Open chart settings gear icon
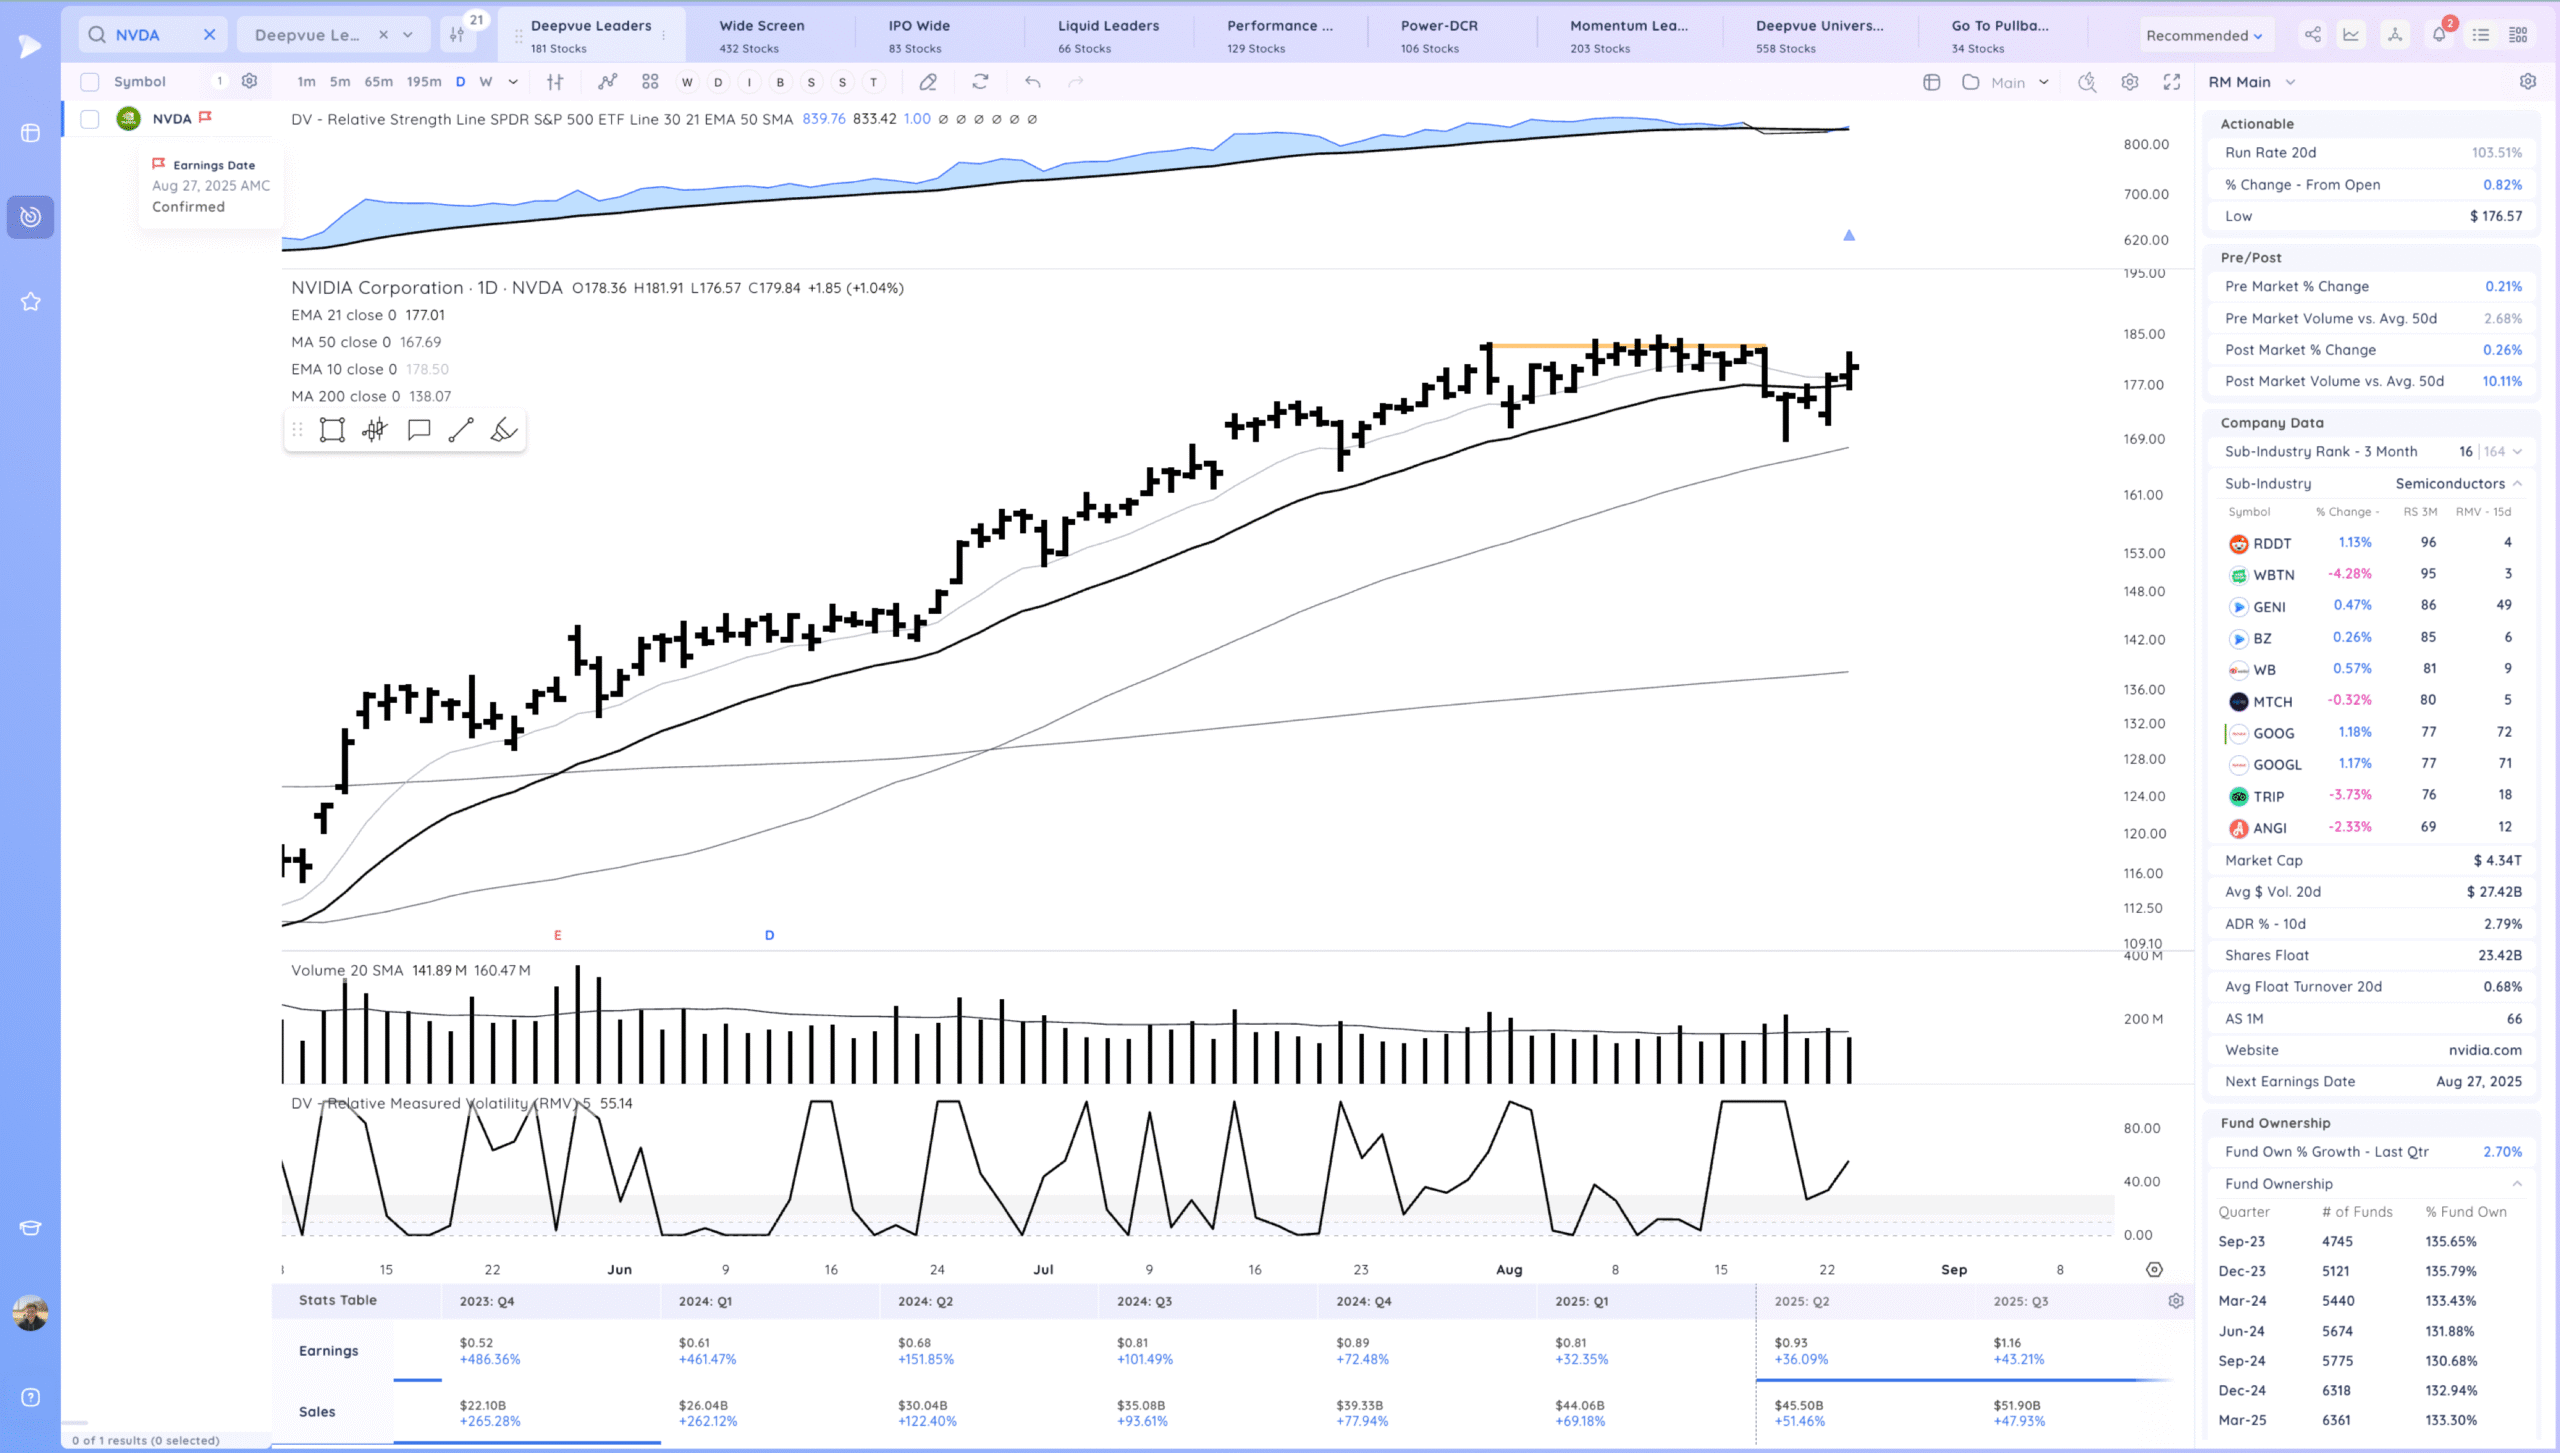Image resolution: width=2560 pixels, height=1453 pixels. (x=2130, y=82)
